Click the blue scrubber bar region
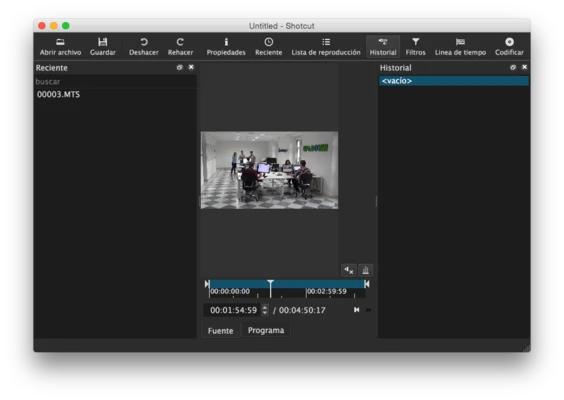This screenshot has width=564, height=400. 287,284
